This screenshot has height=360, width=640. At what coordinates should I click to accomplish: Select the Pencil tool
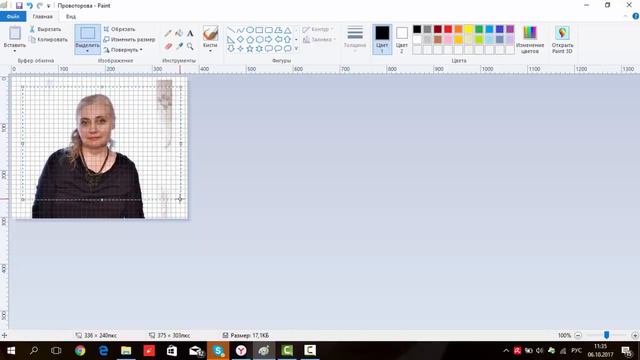point(168,33)
